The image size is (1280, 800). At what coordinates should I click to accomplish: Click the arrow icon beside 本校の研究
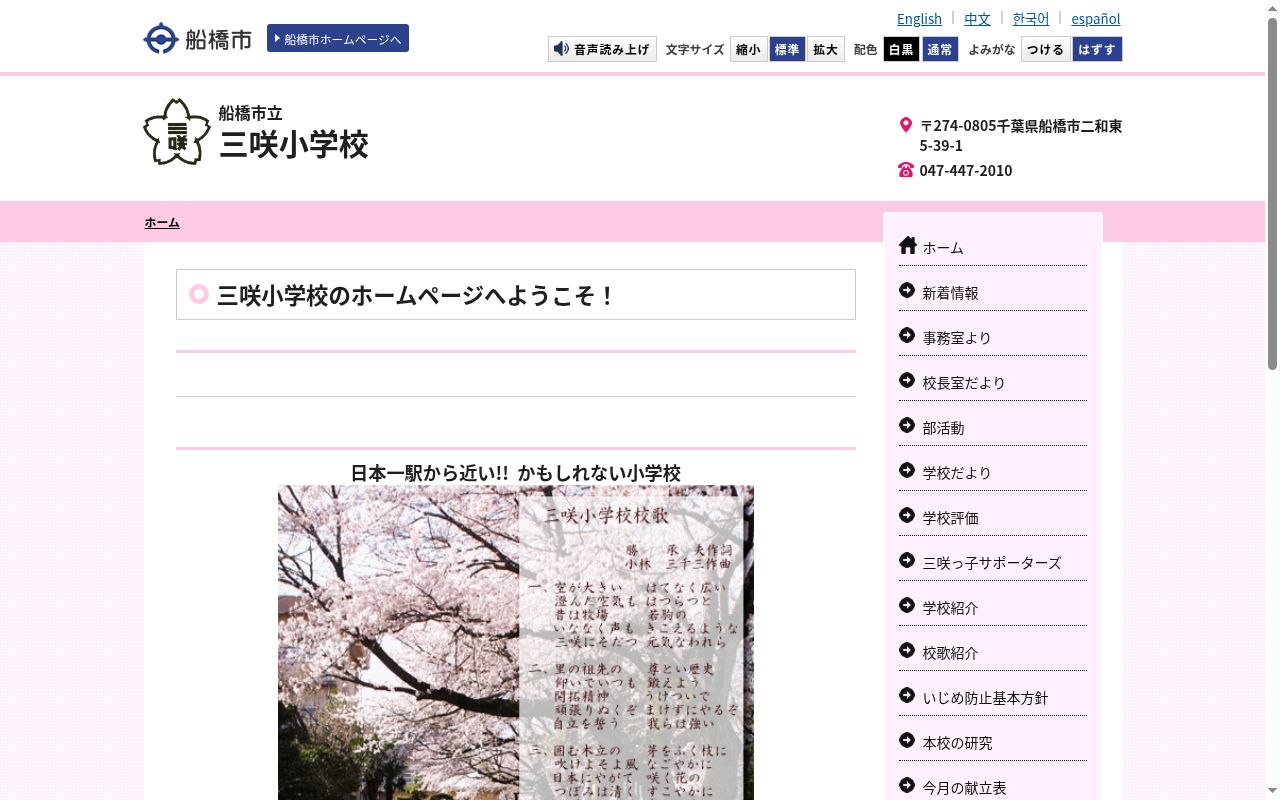(x=907, y=740)
